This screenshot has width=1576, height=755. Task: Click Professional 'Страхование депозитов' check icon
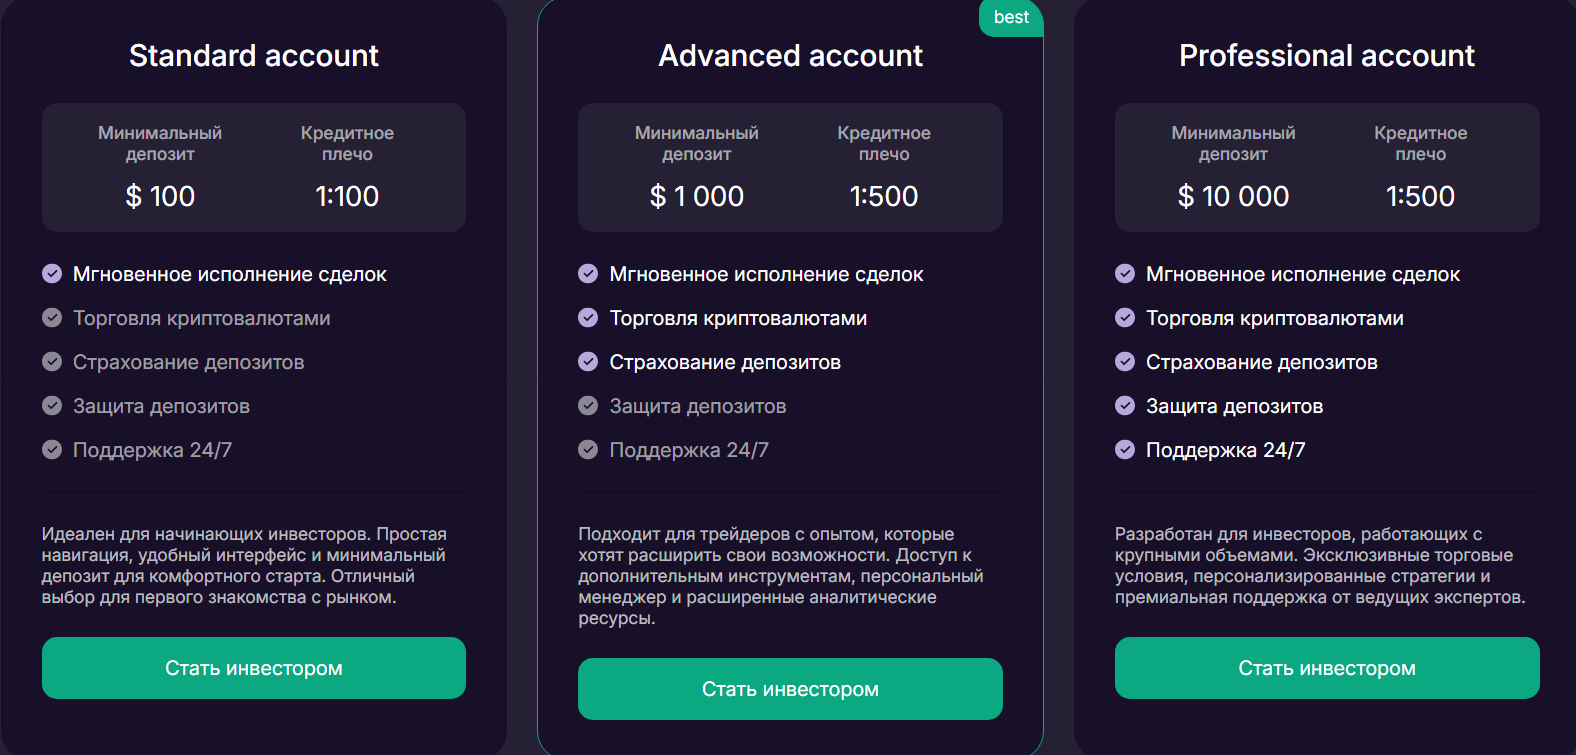tap(1125, 362)
